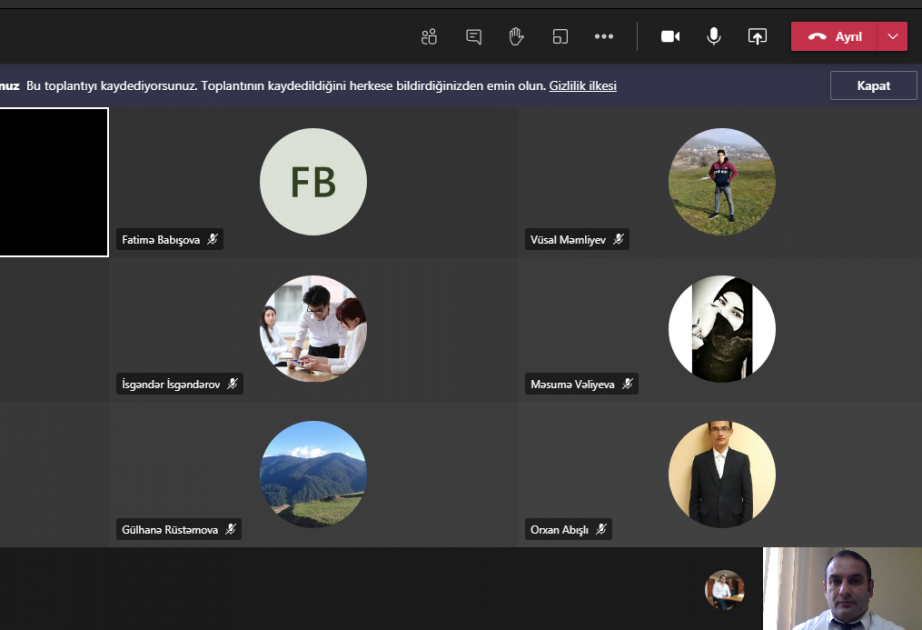The image size is (922, 630).
Task: Select Fatimə Babışova FB avatar
Action: pos(313,182)
